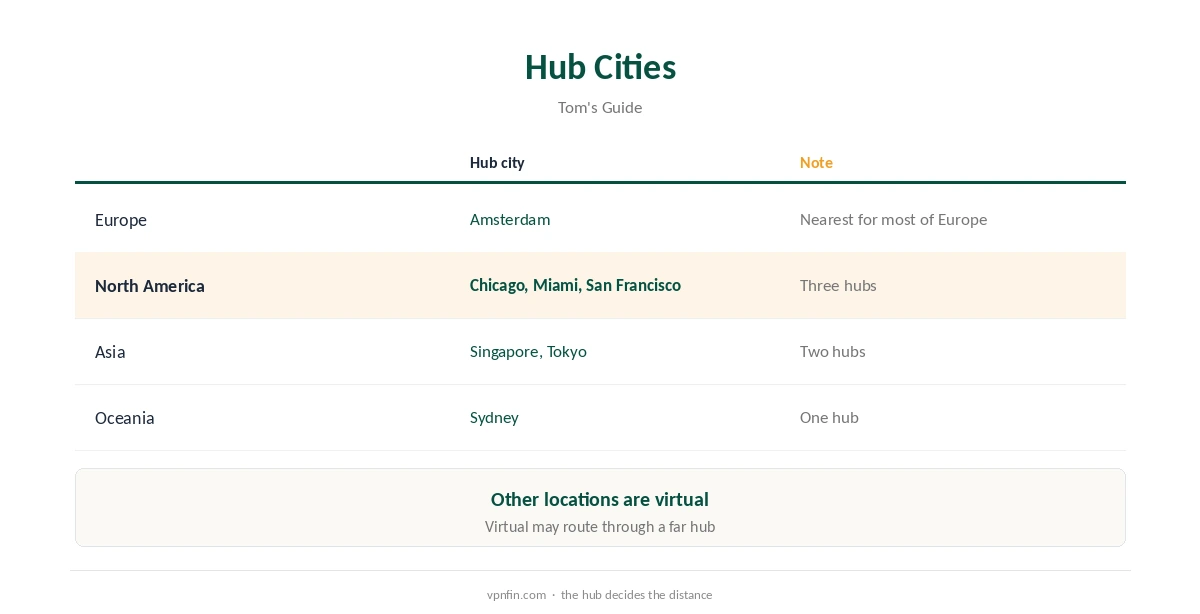Click 'Virtual may route through a far hub'
1200x614 pixels.
tap(600, 526)
